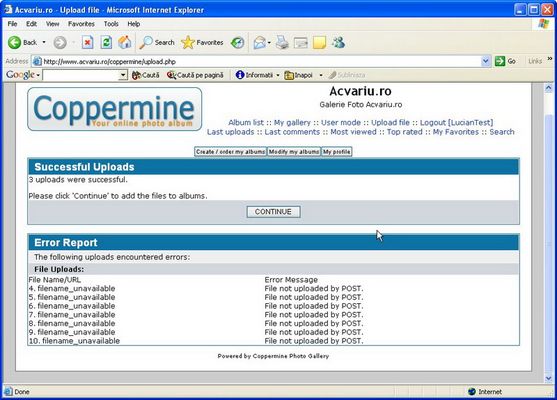Stop page loading with the red X icon
This screenshot has width=557, height=400.
click(87, 43)
